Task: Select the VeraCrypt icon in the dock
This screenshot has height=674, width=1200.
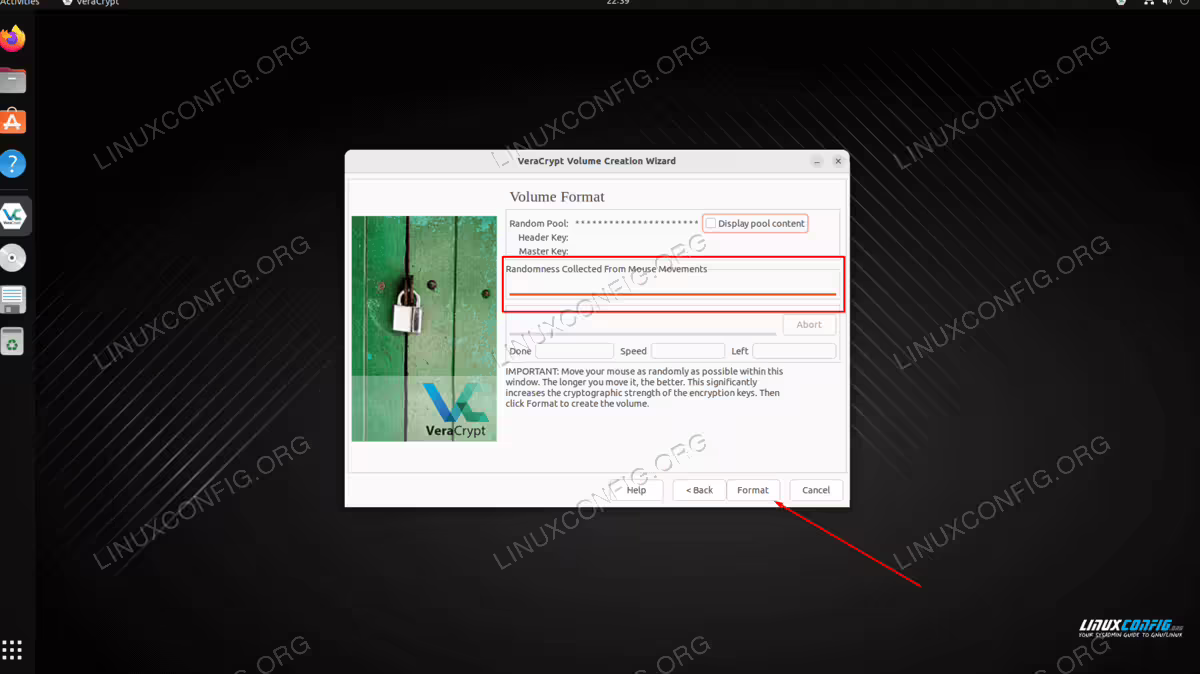Action: 13,216
